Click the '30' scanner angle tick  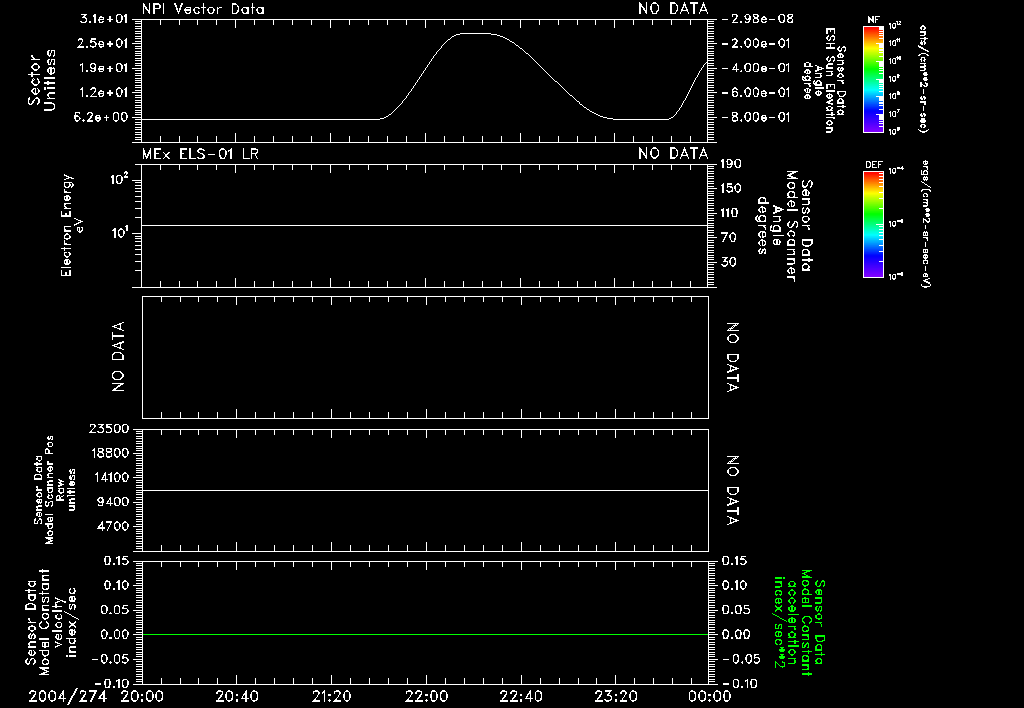(728, 262)
